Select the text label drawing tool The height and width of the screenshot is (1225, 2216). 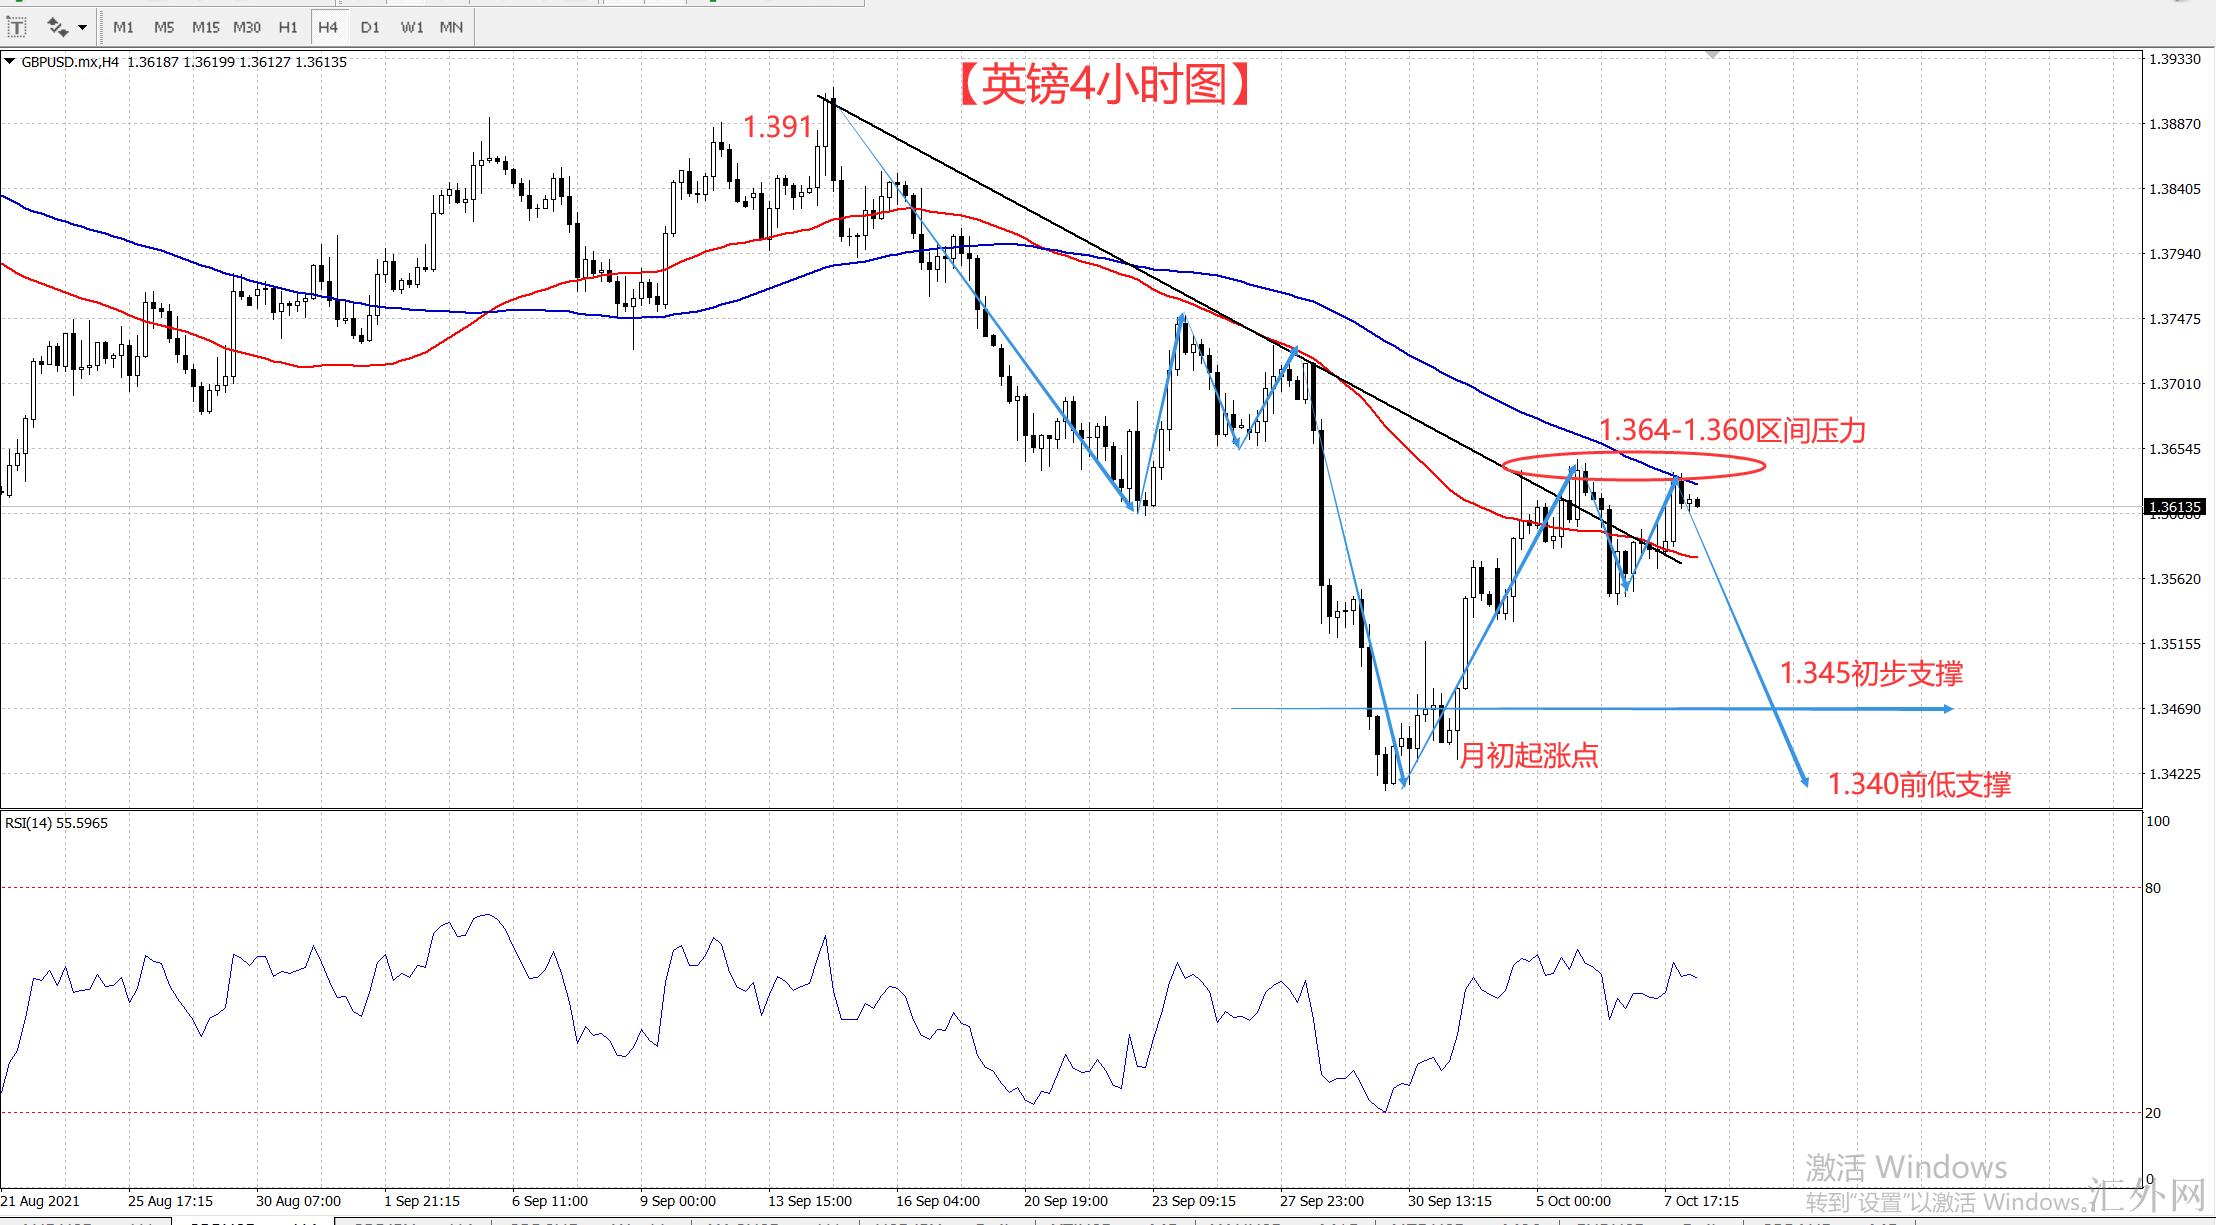(x=16, y=27)
